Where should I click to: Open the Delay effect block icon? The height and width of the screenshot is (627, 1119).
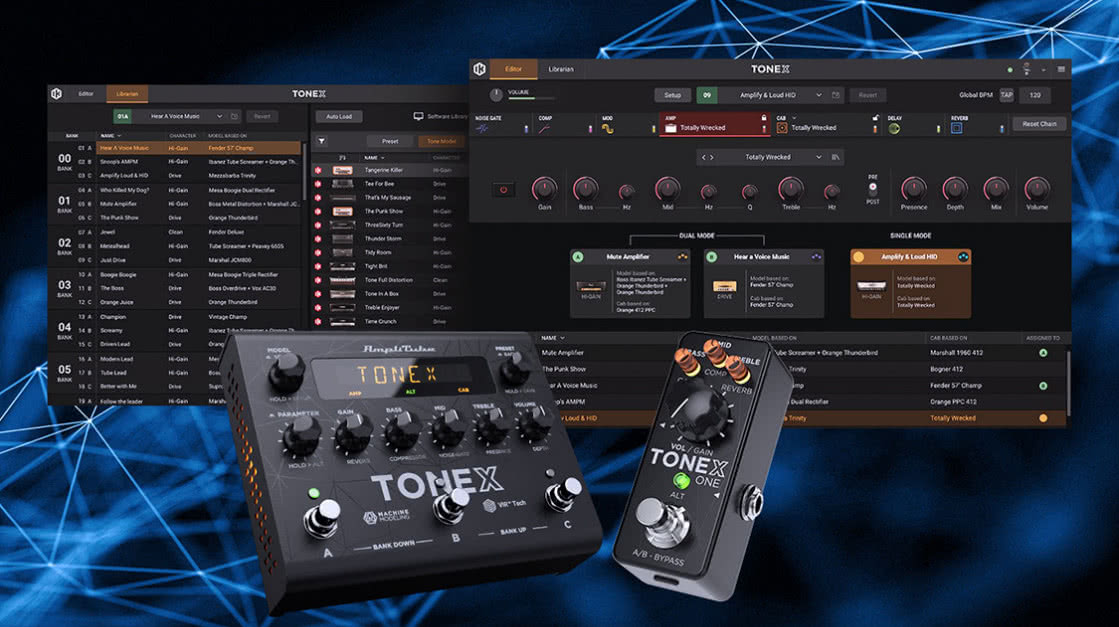tap(893, 128)
